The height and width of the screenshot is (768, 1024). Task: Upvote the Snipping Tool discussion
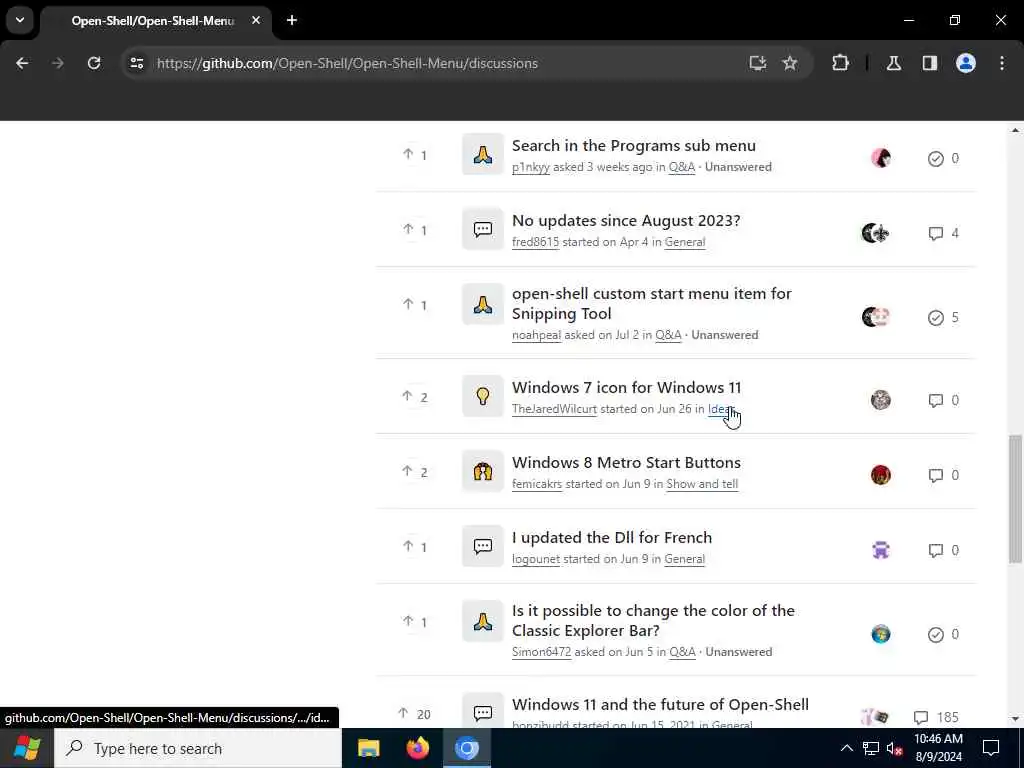(415, 305)
